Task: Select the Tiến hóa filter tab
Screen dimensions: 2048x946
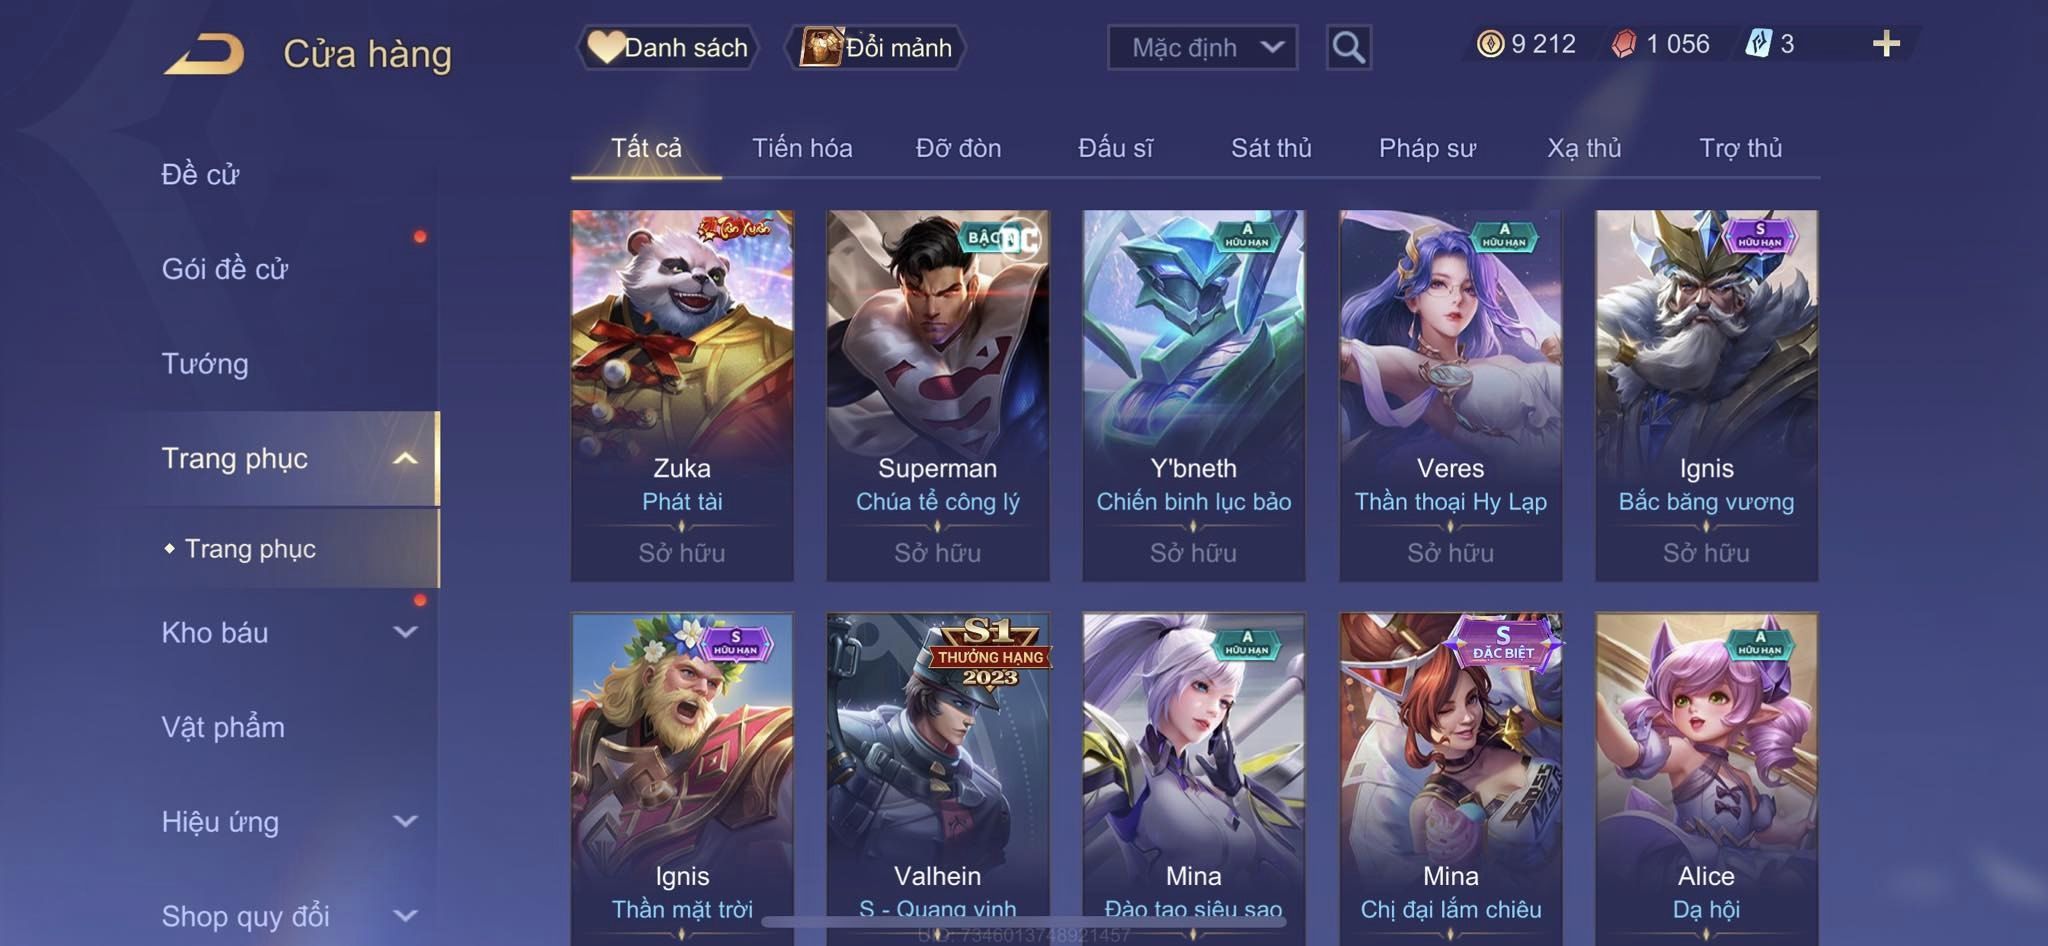Action: point(802,148)
